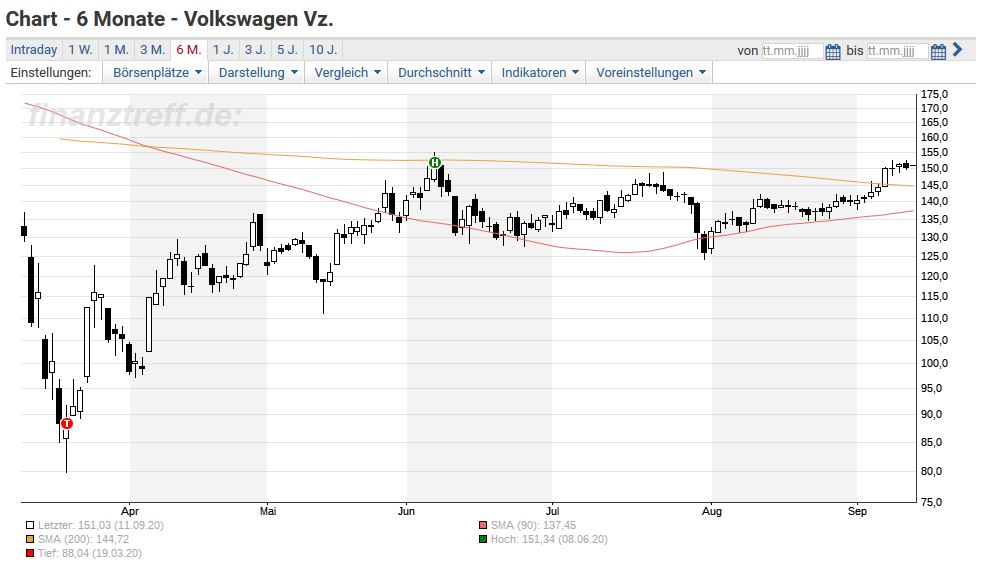Click the white Letzter legend swatch
The height and width of the screenshot is (569, 986).
(30, 525)
